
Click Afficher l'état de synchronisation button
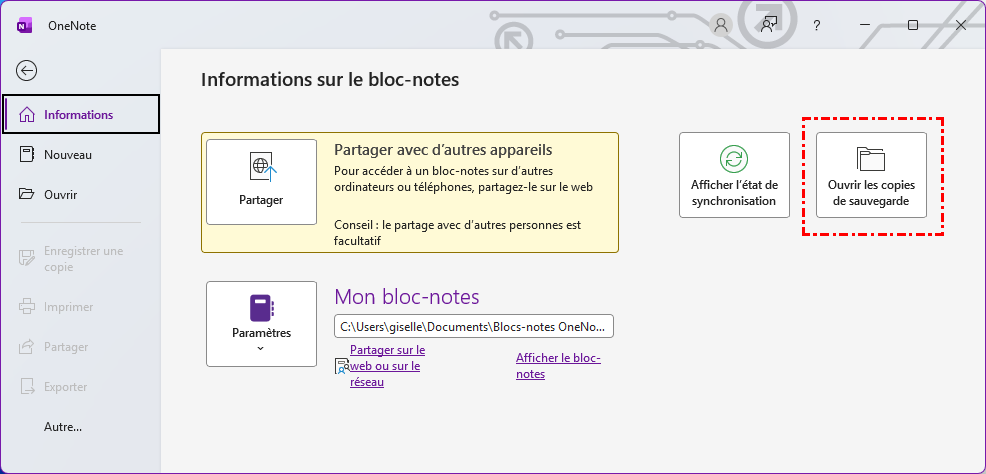[x=734, y=175]
